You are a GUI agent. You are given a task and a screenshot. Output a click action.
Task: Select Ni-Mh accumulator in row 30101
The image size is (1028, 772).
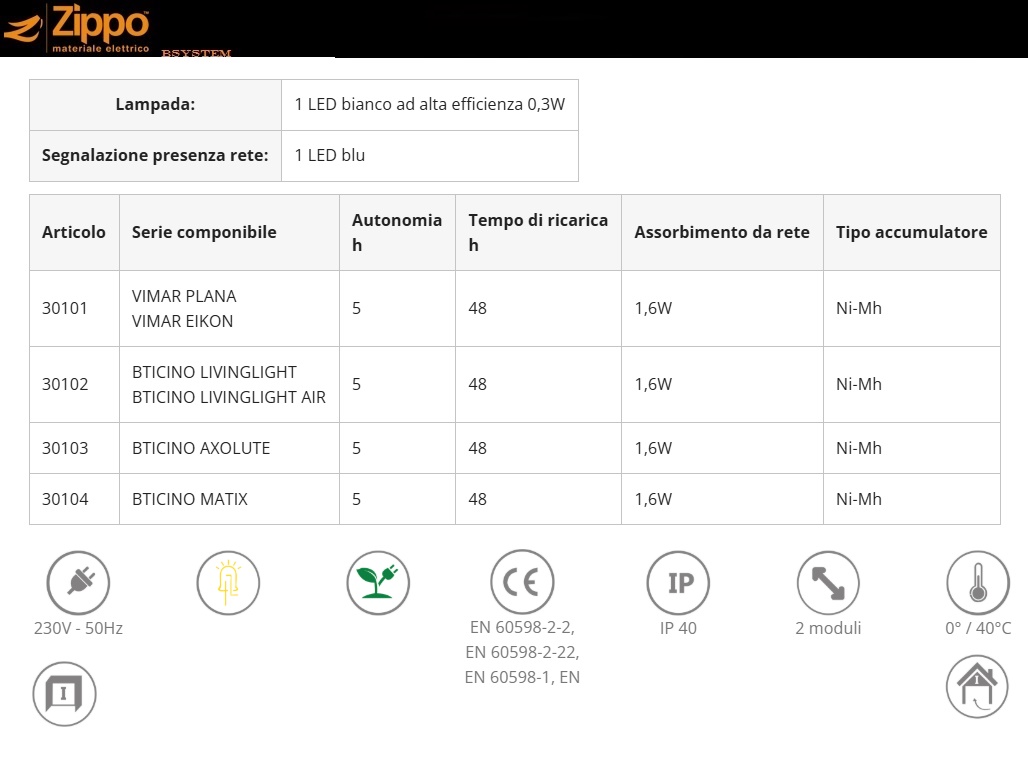coord(859,308)
